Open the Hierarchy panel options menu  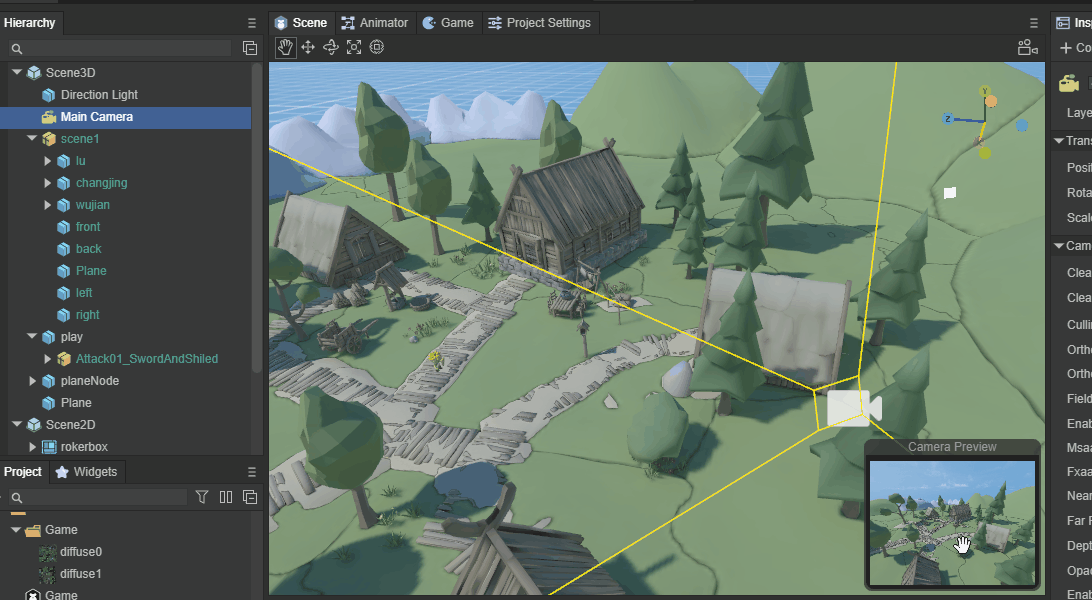click(x=251, y=23)
